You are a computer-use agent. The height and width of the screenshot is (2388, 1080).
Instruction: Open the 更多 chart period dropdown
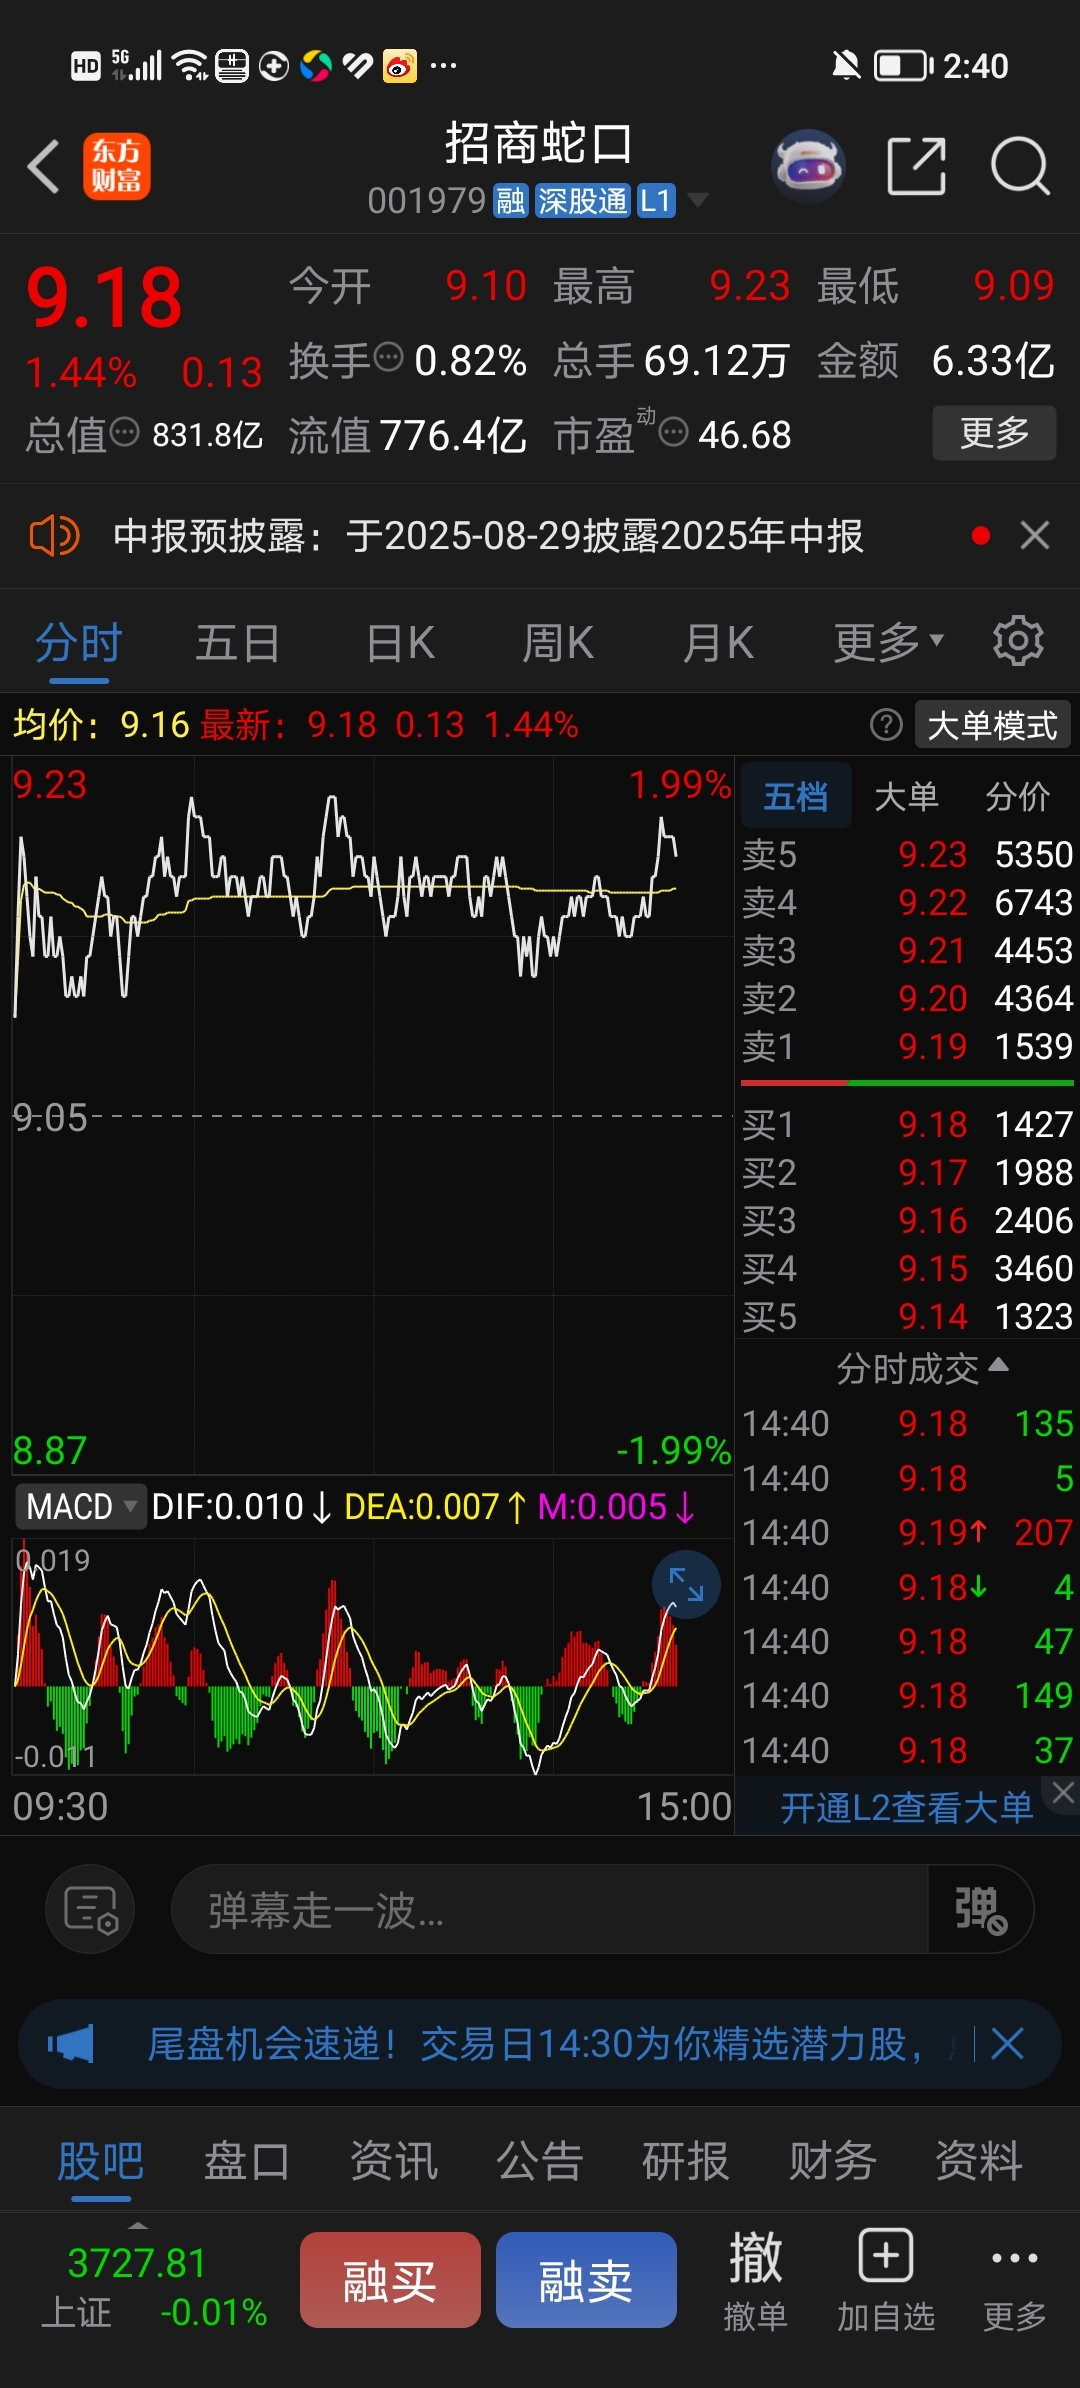tap(889, 642)
